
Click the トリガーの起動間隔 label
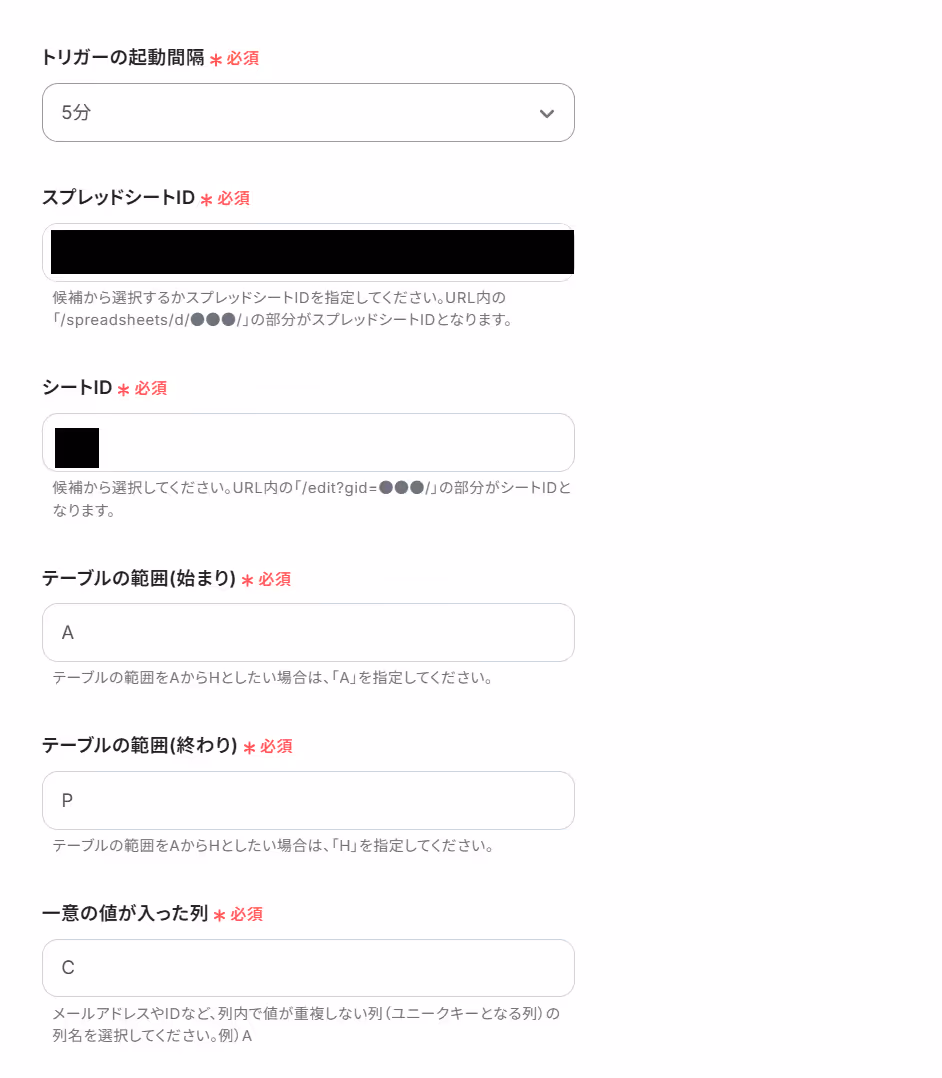(x=123, y=58)
